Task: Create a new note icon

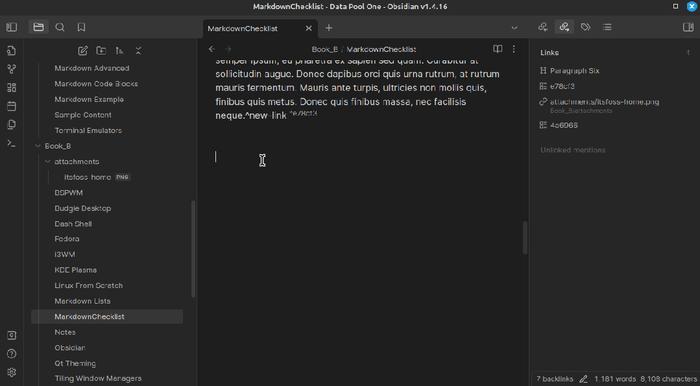Action: tap(83, 51)
